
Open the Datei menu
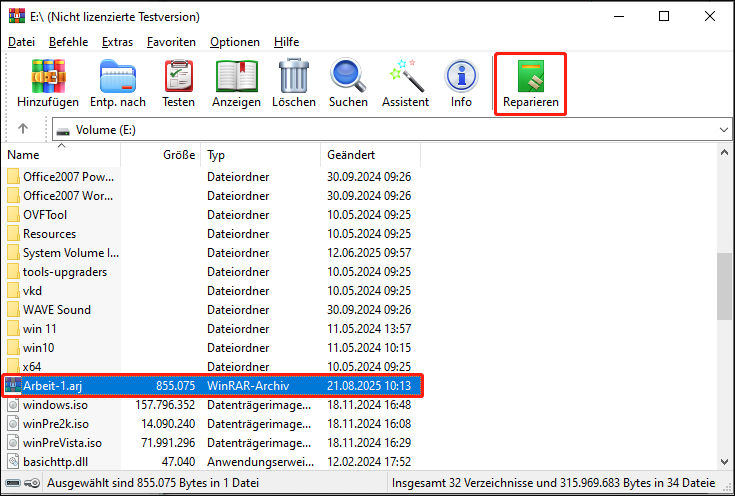22,42
